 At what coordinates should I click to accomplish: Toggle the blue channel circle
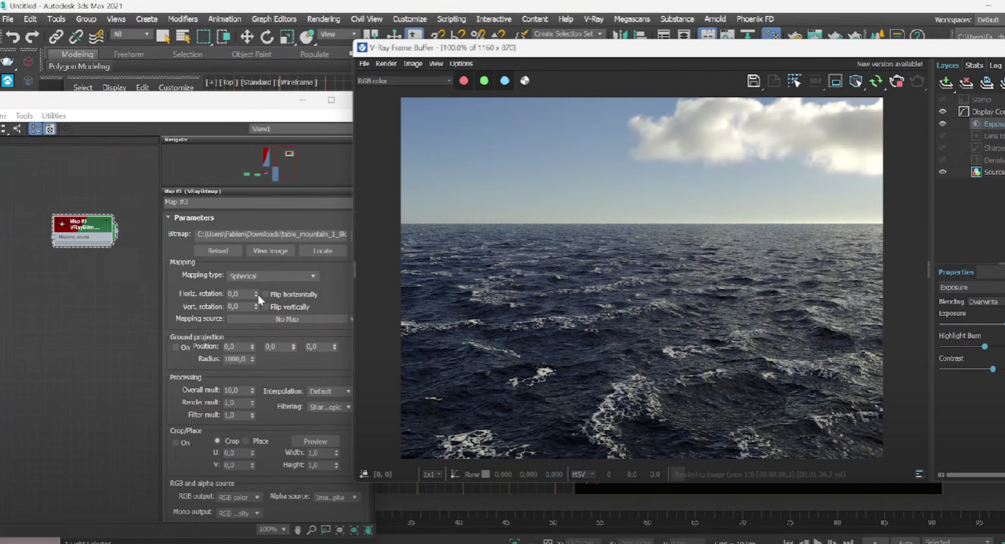[505, 81]
